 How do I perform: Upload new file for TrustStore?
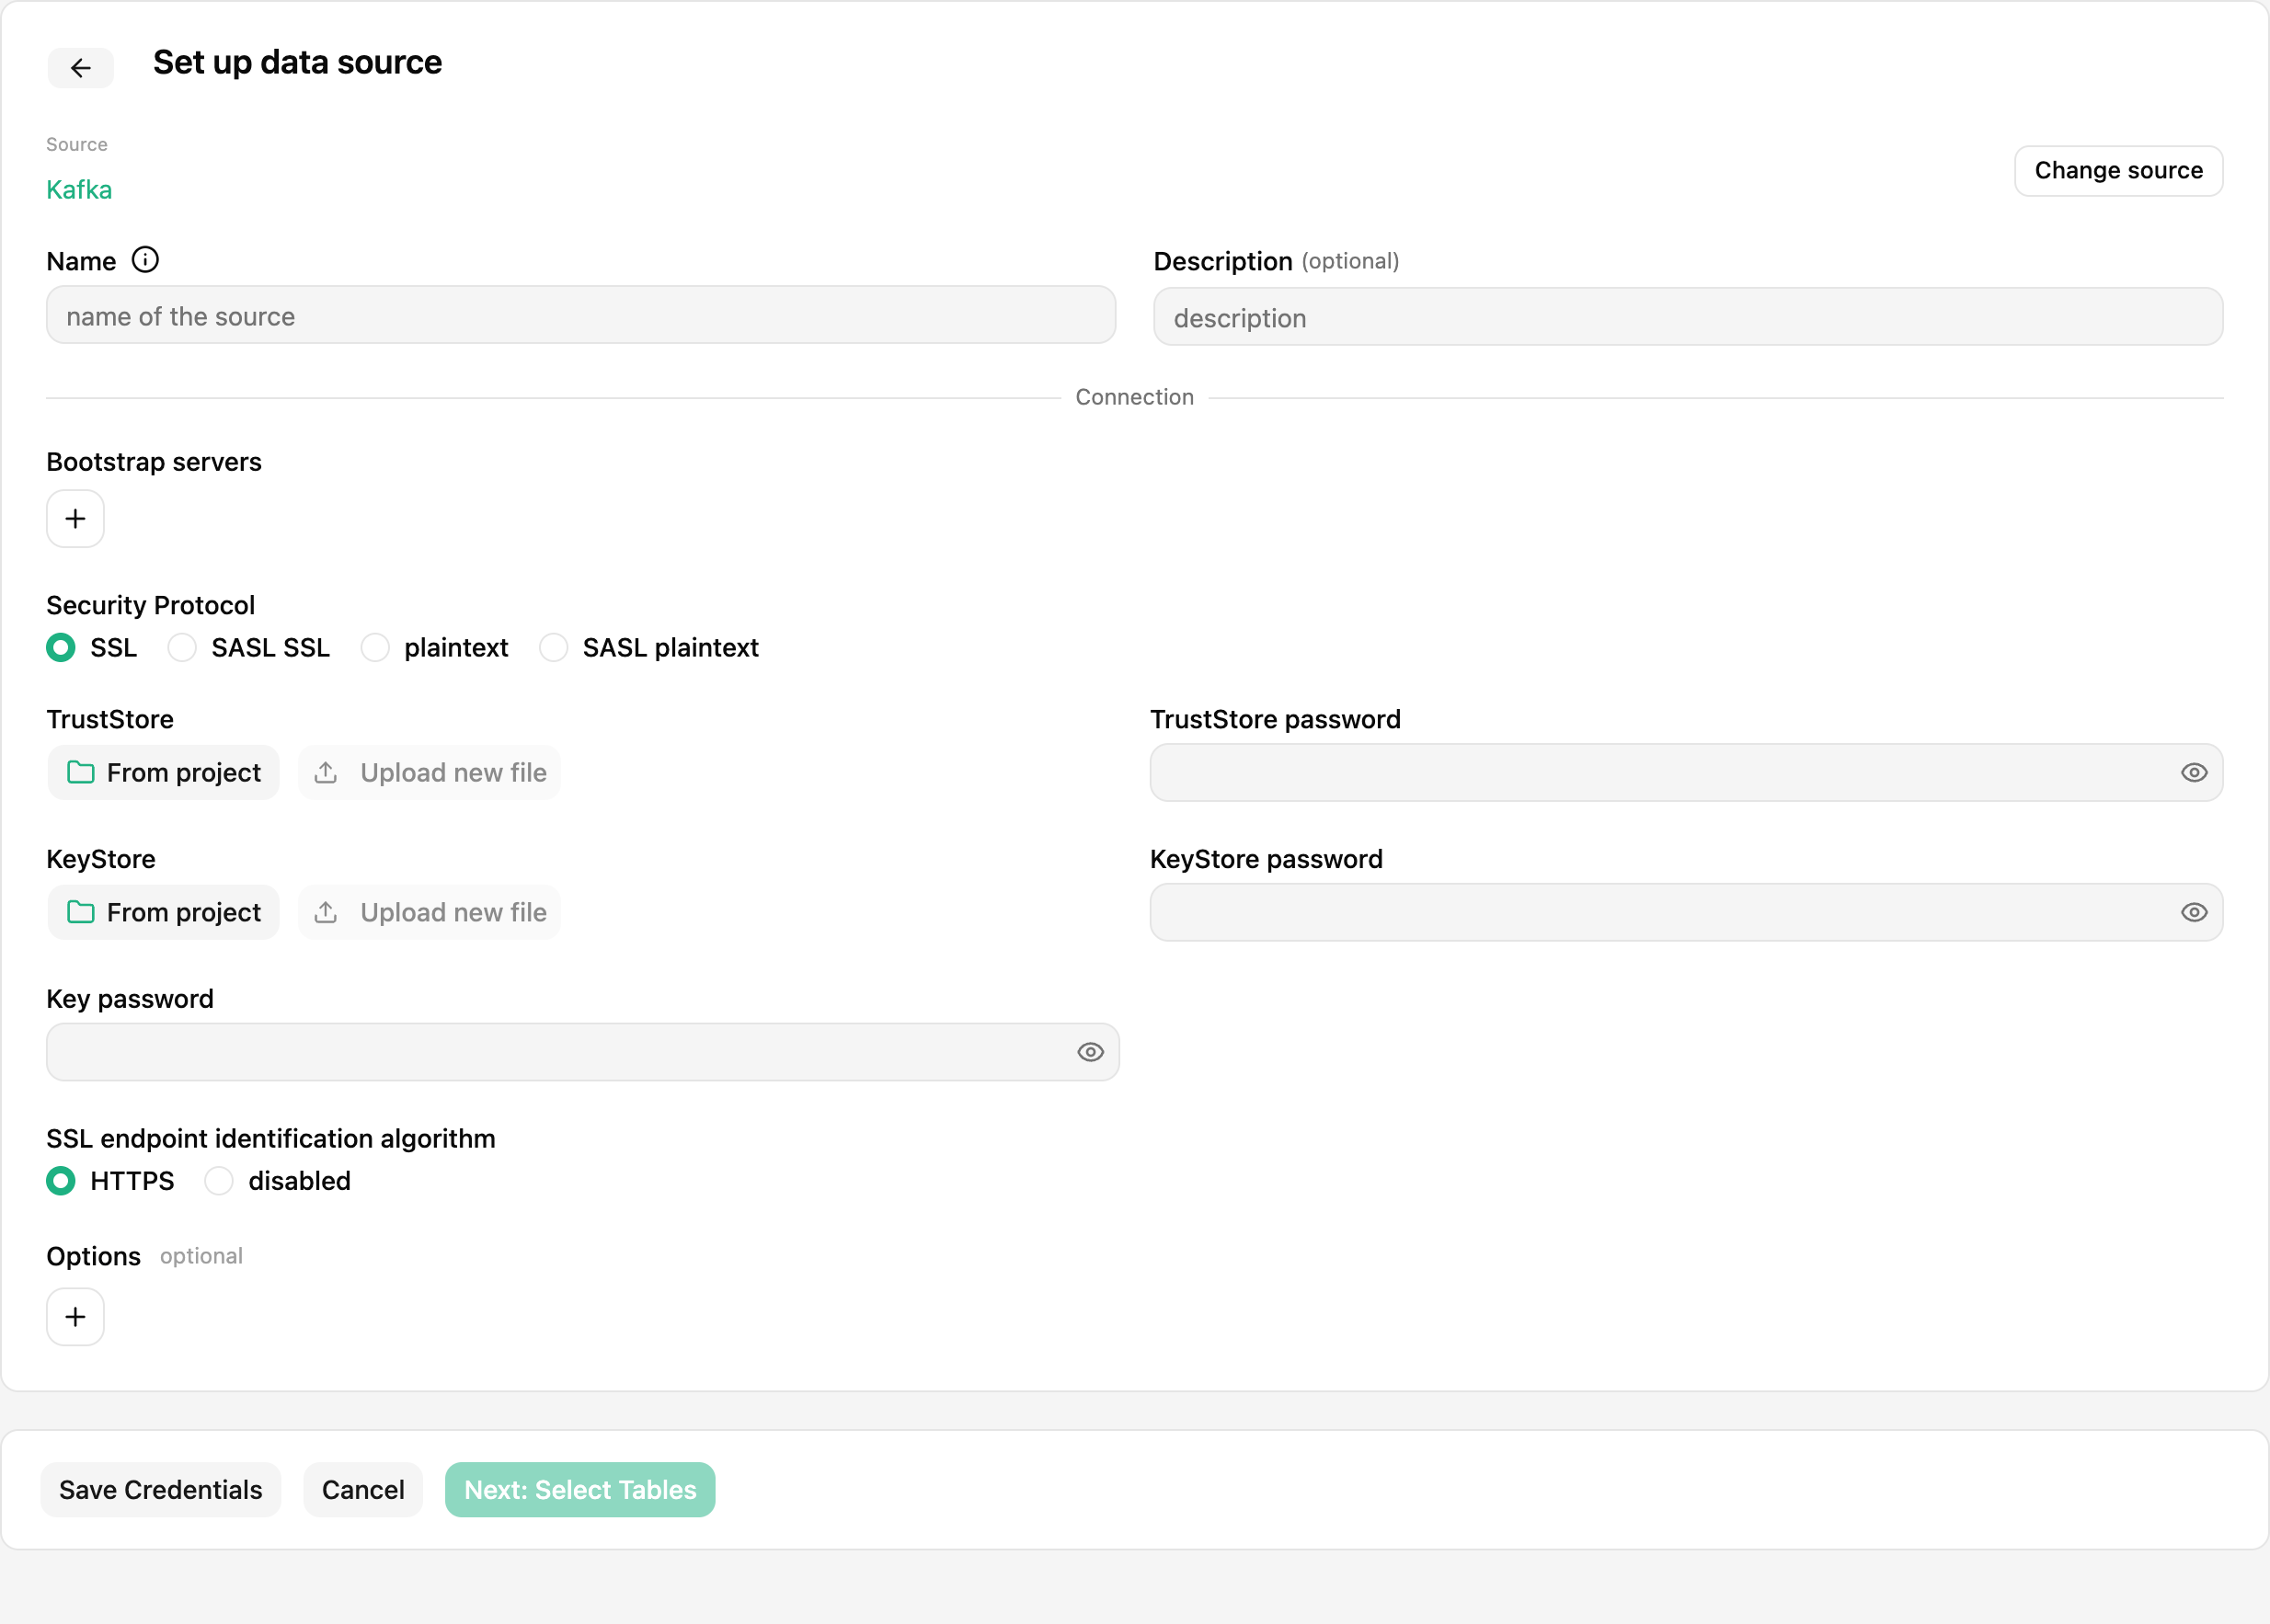point(429,772)
